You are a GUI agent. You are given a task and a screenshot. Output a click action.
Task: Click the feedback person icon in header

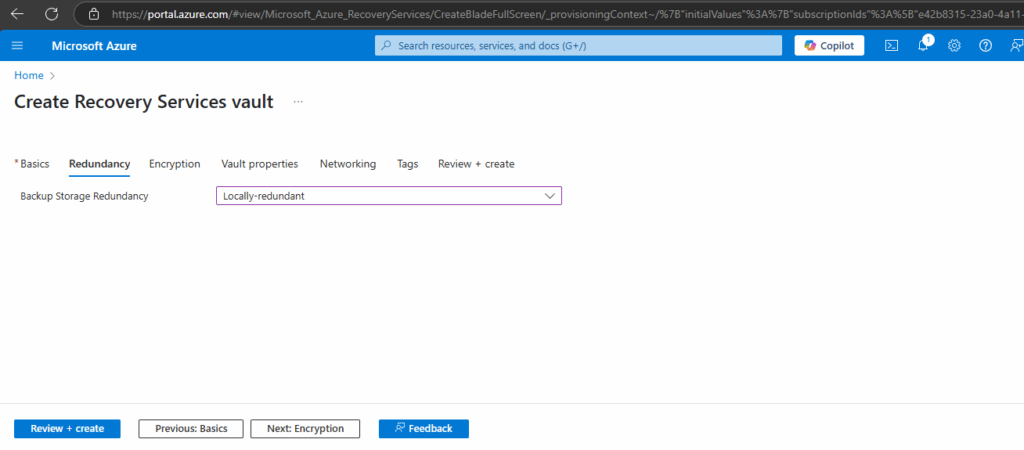click(x=1014, y=46)
